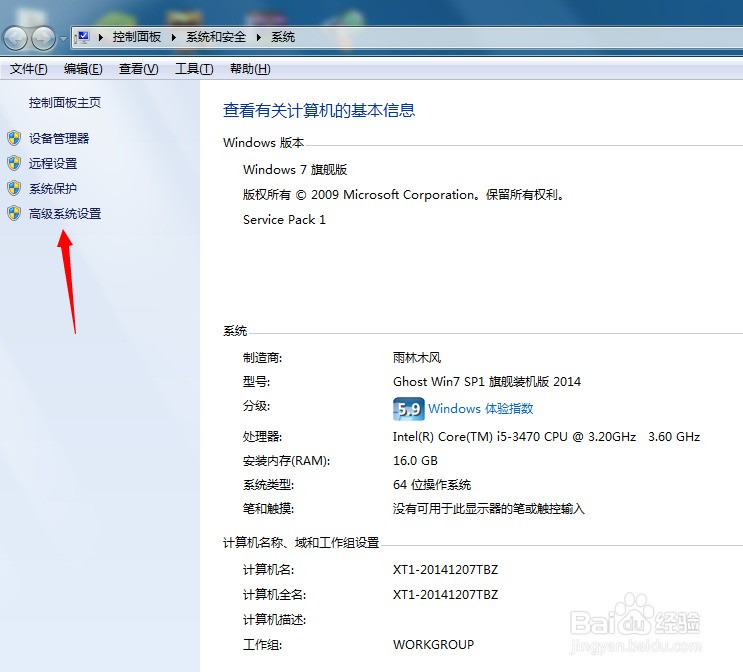Go to 控制面板主页 link
743x672 pixels.
tap(65, 103)
